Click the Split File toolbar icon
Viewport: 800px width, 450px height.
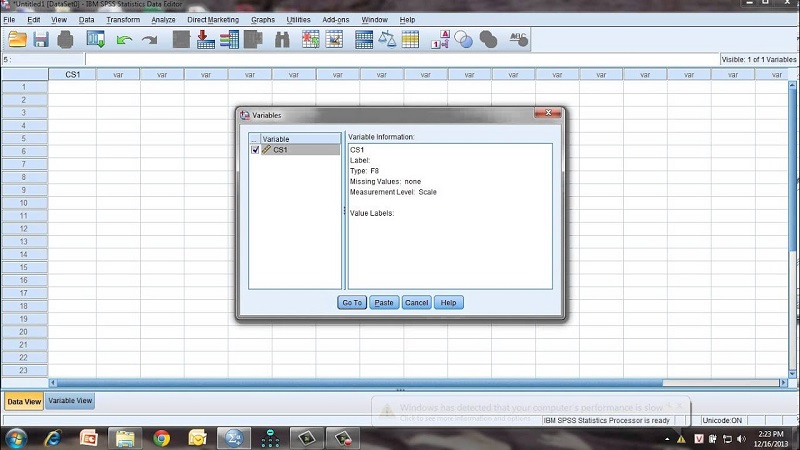[x=364, y=39]
